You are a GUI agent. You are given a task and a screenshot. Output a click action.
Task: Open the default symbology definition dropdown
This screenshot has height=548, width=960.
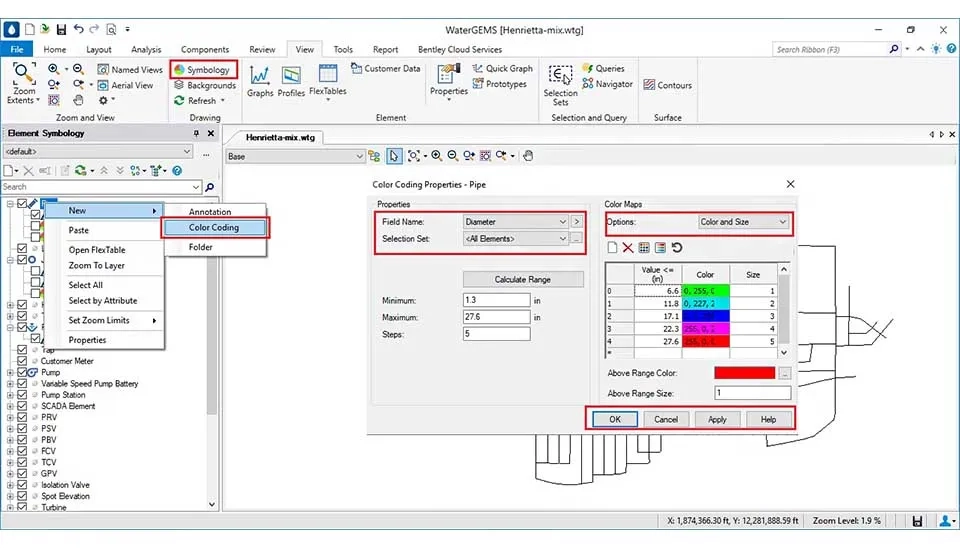click(x=98, y=151)
